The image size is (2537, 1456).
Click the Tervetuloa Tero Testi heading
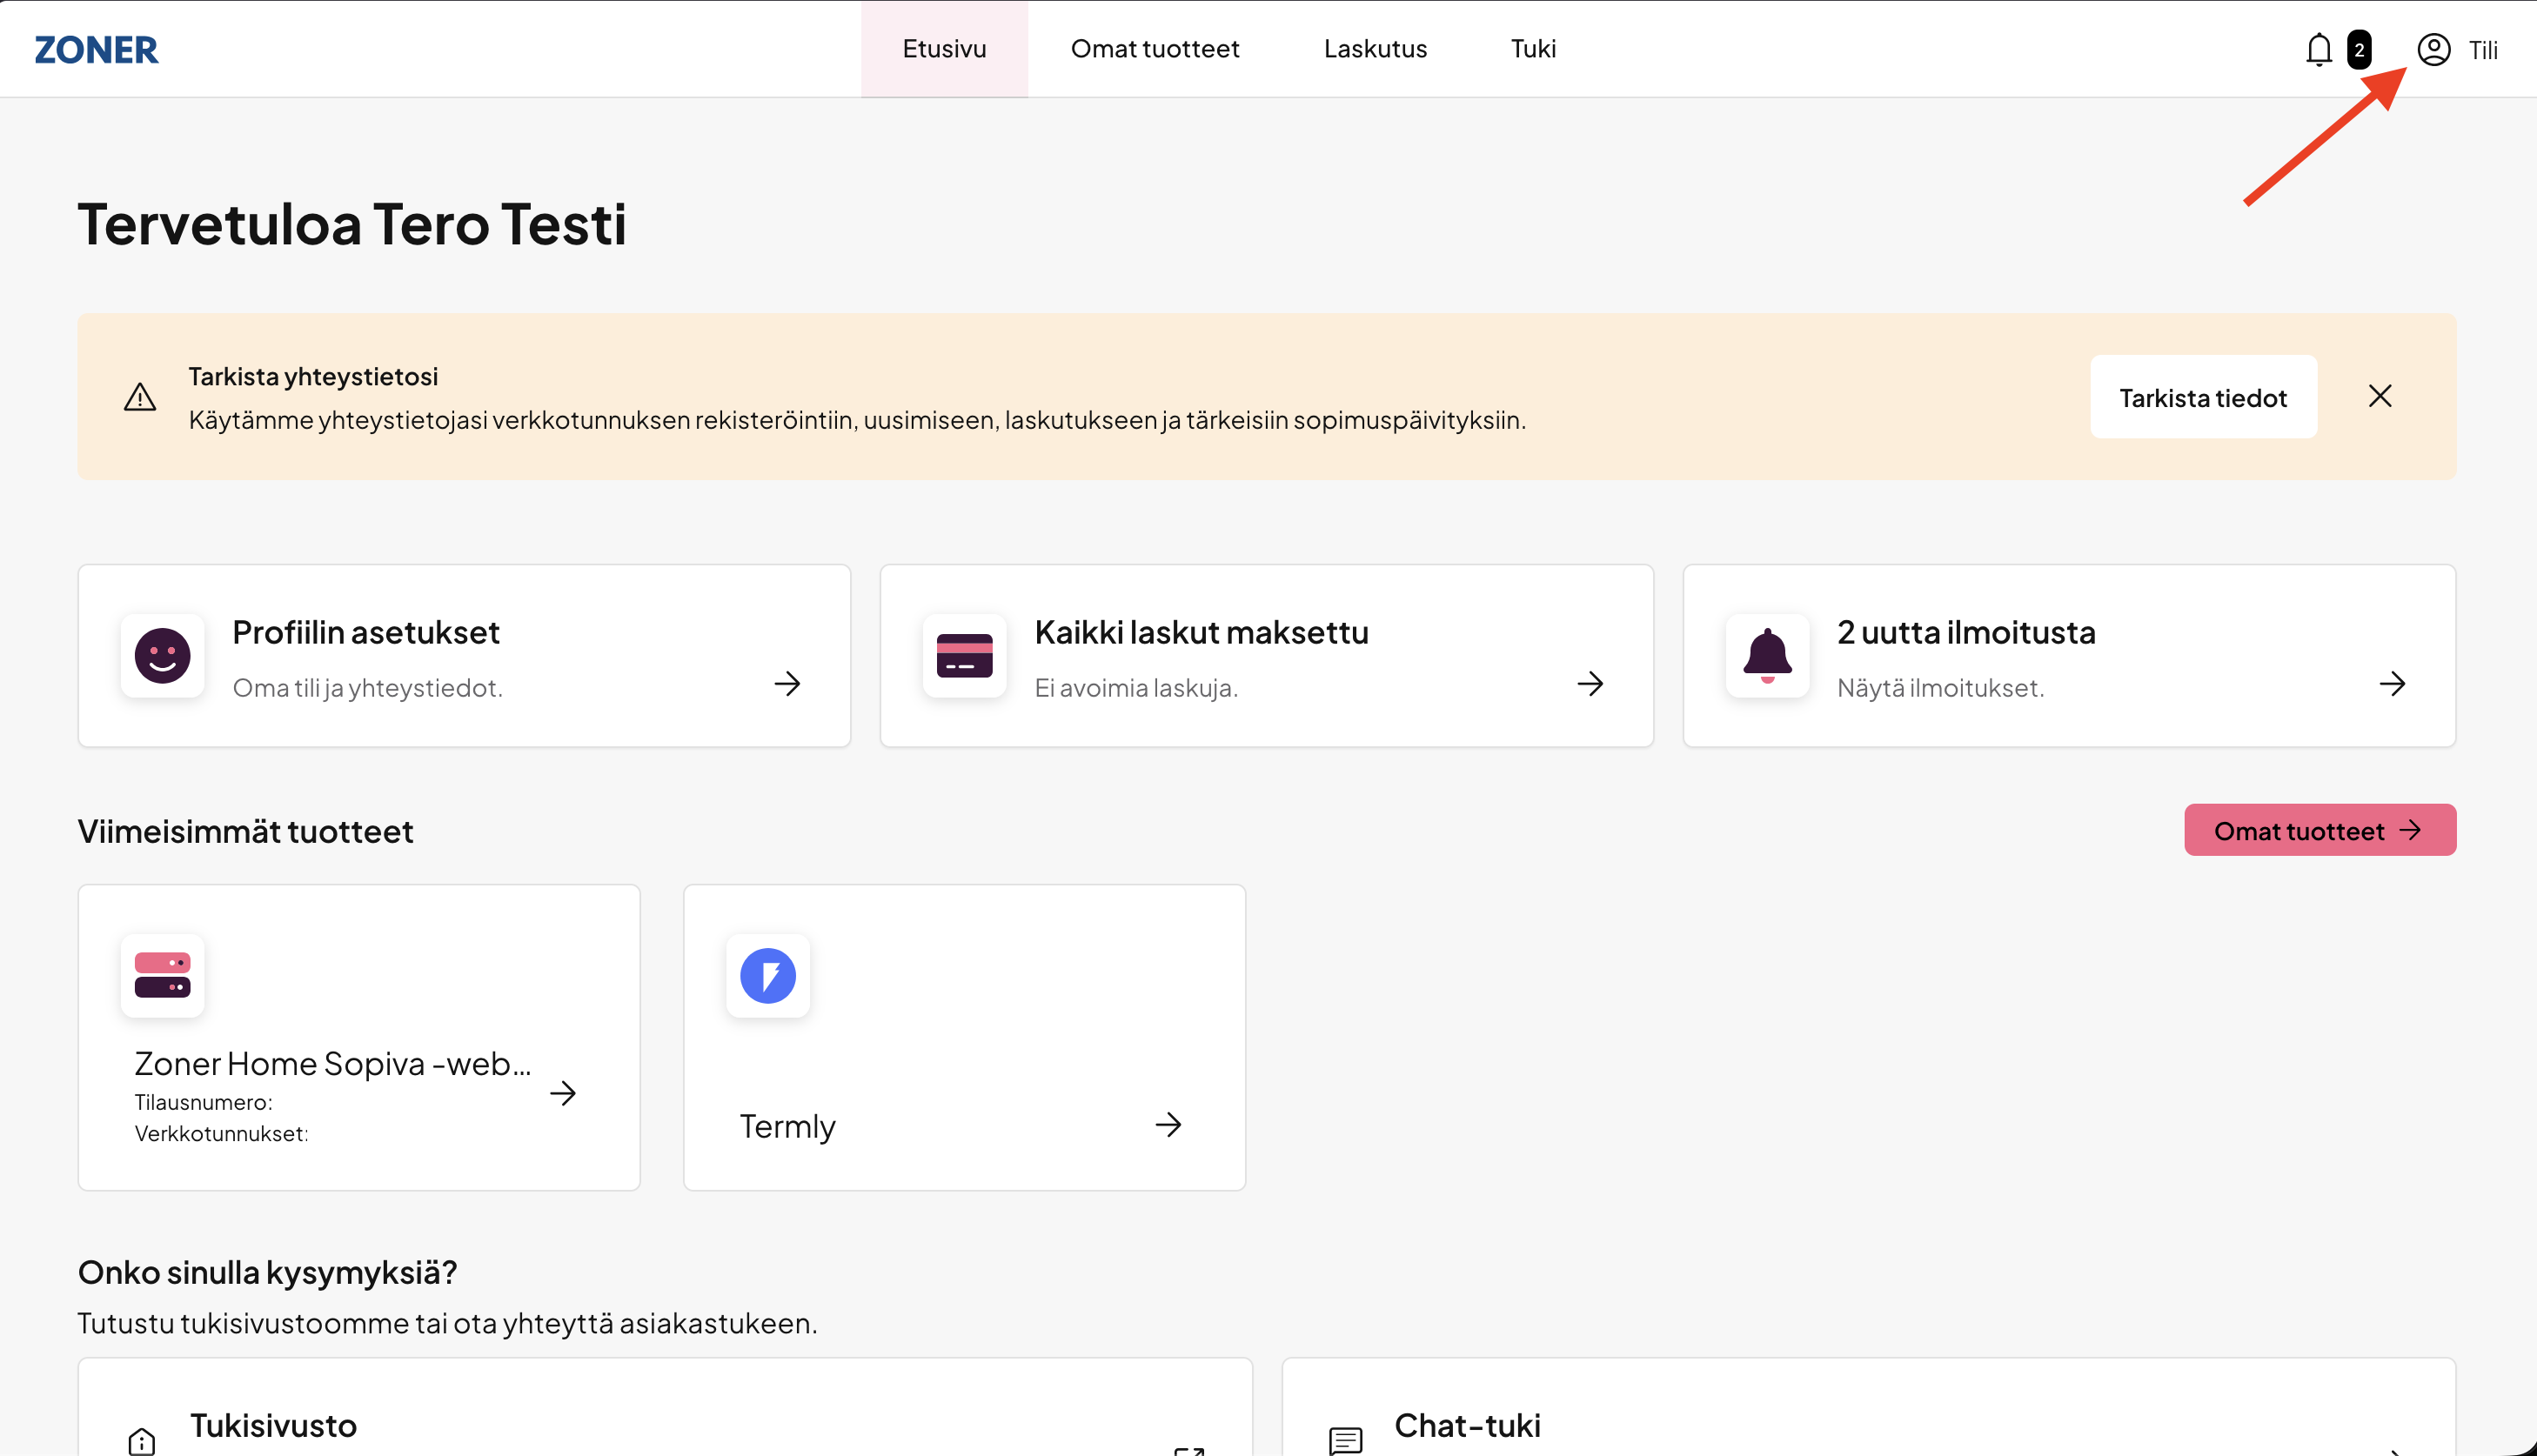352,223
